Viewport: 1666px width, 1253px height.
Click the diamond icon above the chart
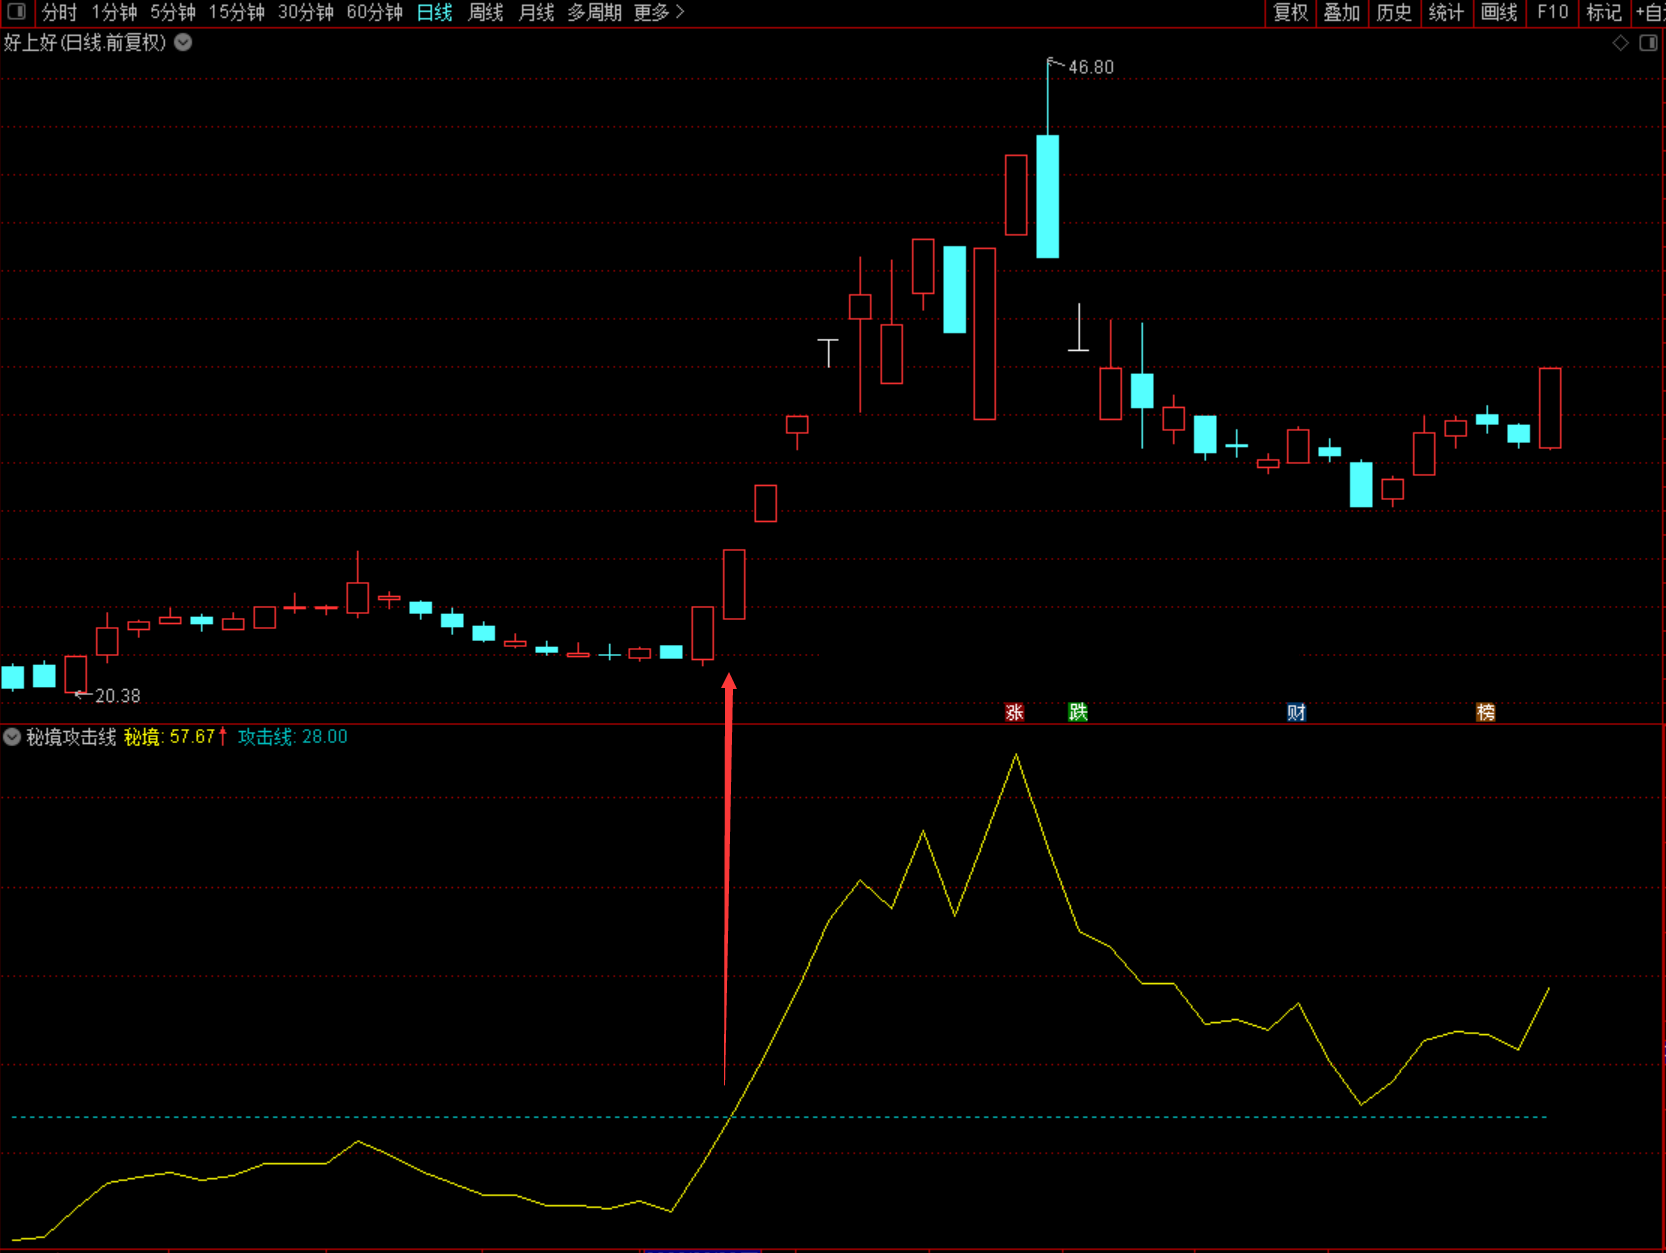coord(1620,43)
